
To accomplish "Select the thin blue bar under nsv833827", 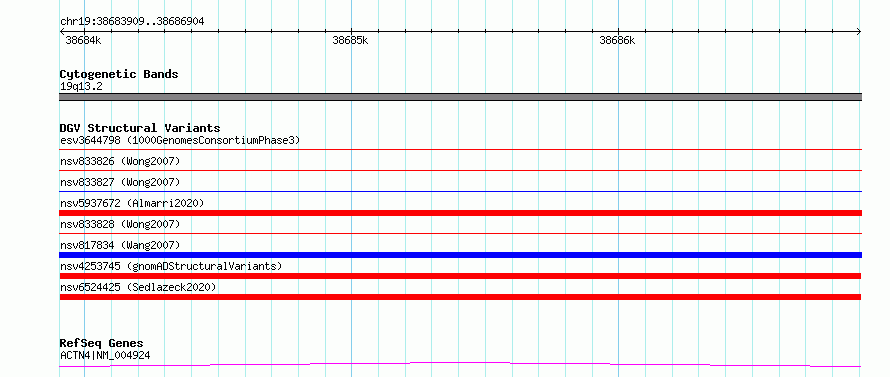I will tap(460, 191).
